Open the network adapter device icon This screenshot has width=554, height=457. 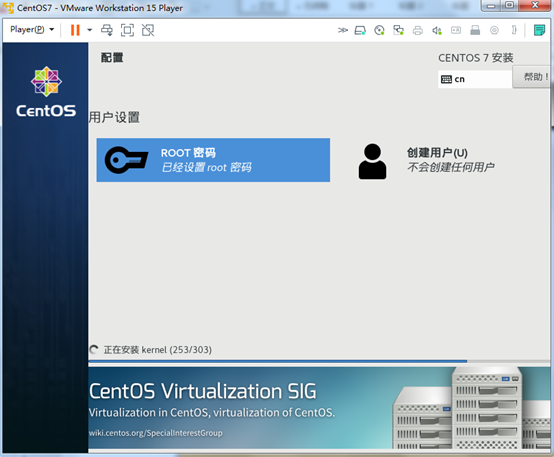(x=399, y=30)
